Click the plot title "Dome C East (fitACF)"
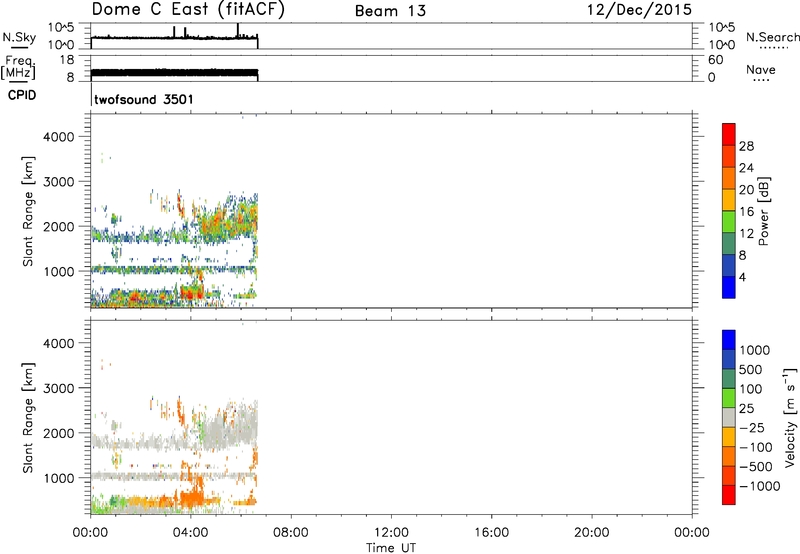The image size is (800, 554). [188, 10]
